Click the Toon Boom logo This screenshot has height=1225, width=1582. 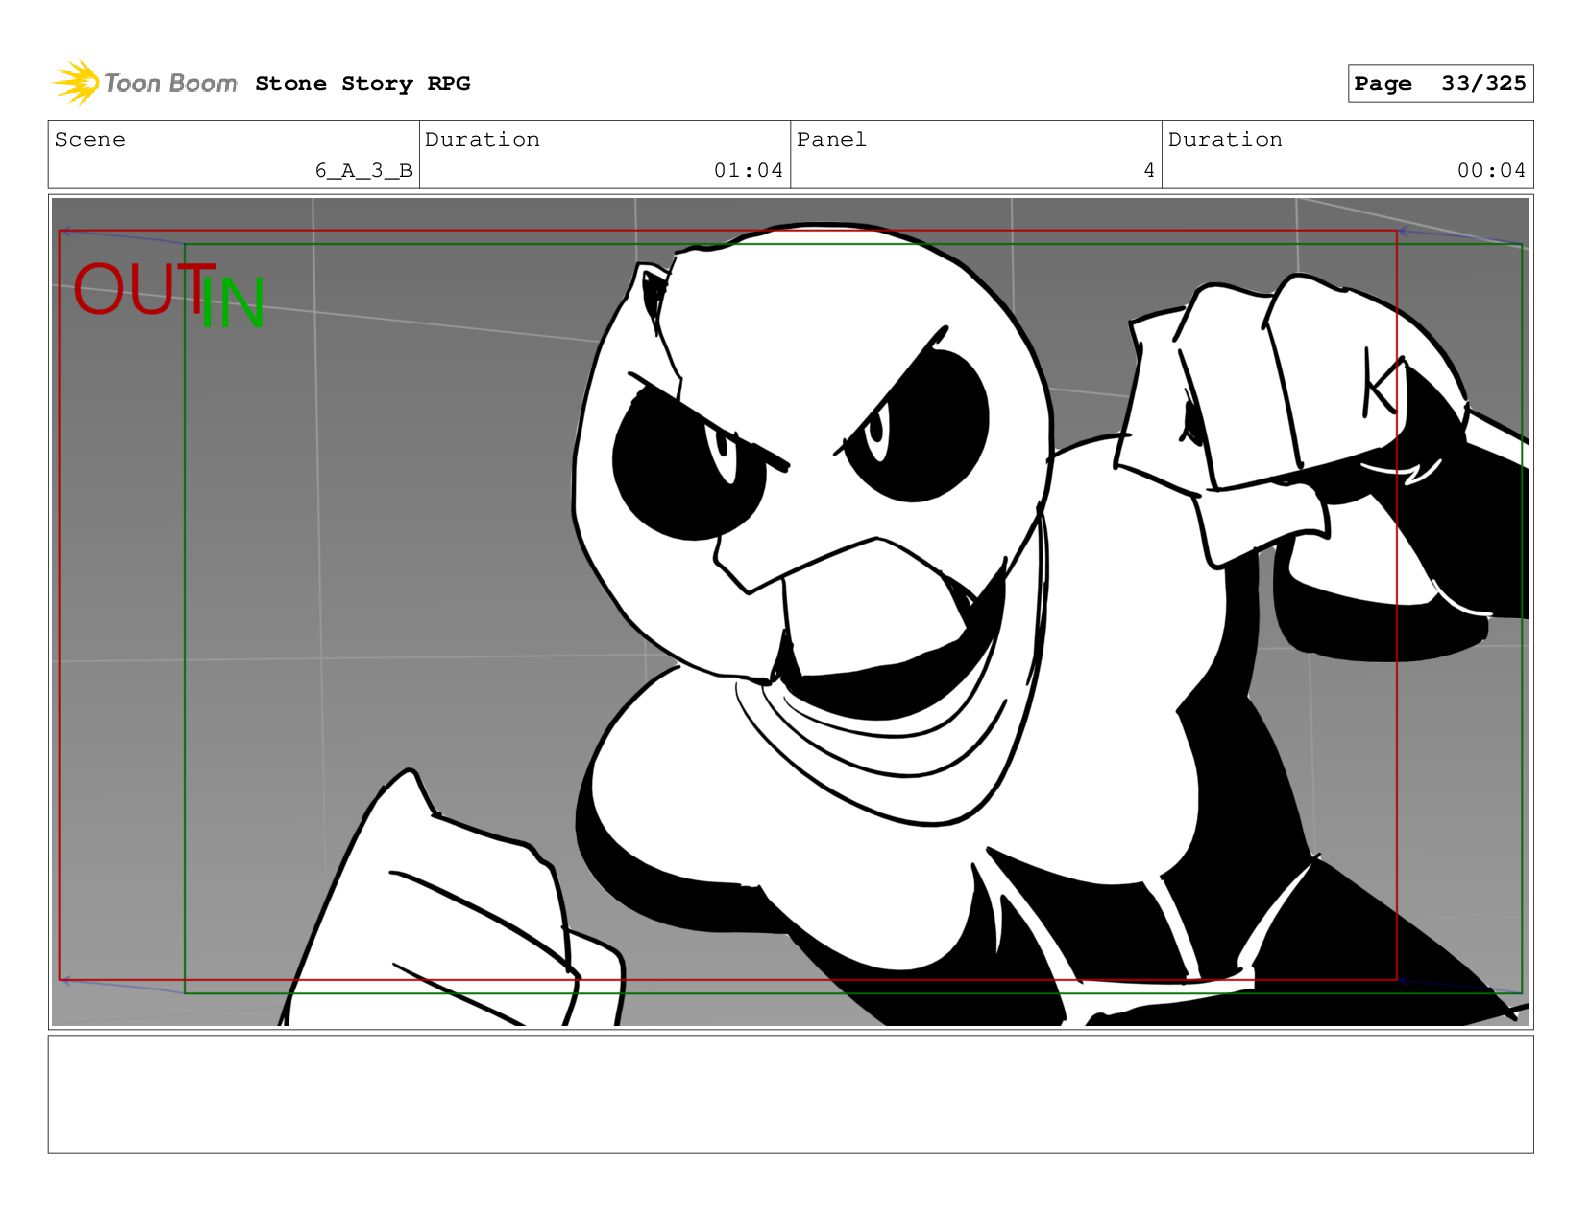[145, 82]
